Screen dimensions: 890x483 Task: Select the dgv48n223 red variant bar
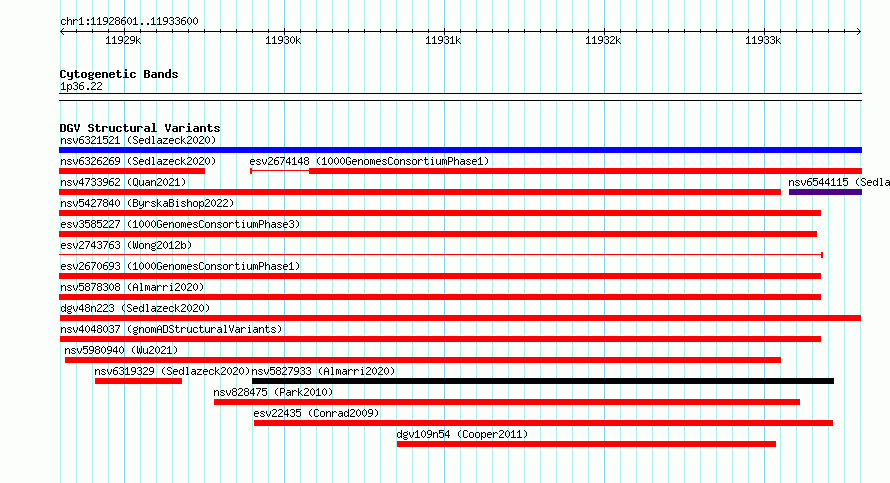pyautogui.click(x=460, y=318)
